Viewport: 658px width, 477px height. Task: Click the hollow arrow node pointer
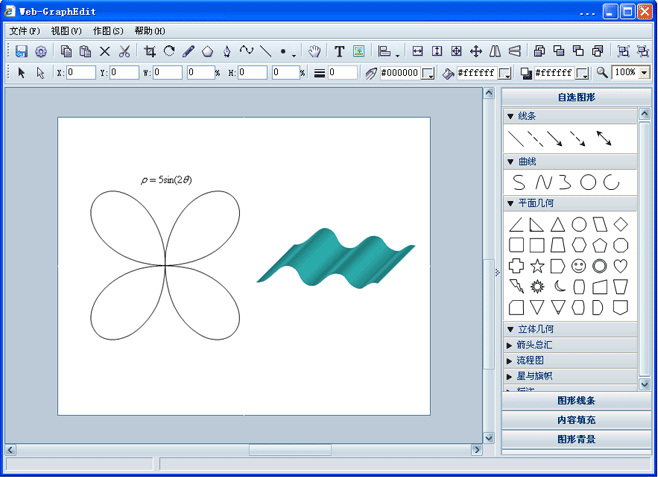[x=40, y=73]
